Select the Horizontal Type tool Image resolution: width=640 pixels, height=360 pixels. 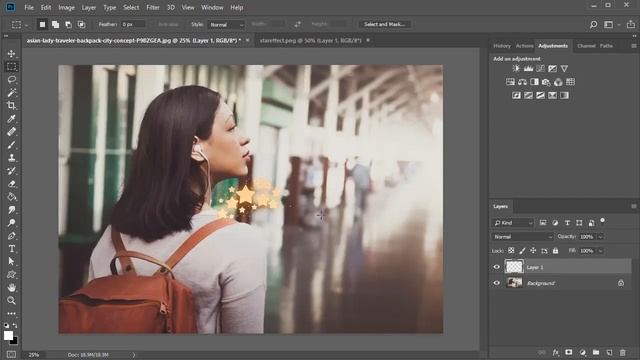pos(11,249)
